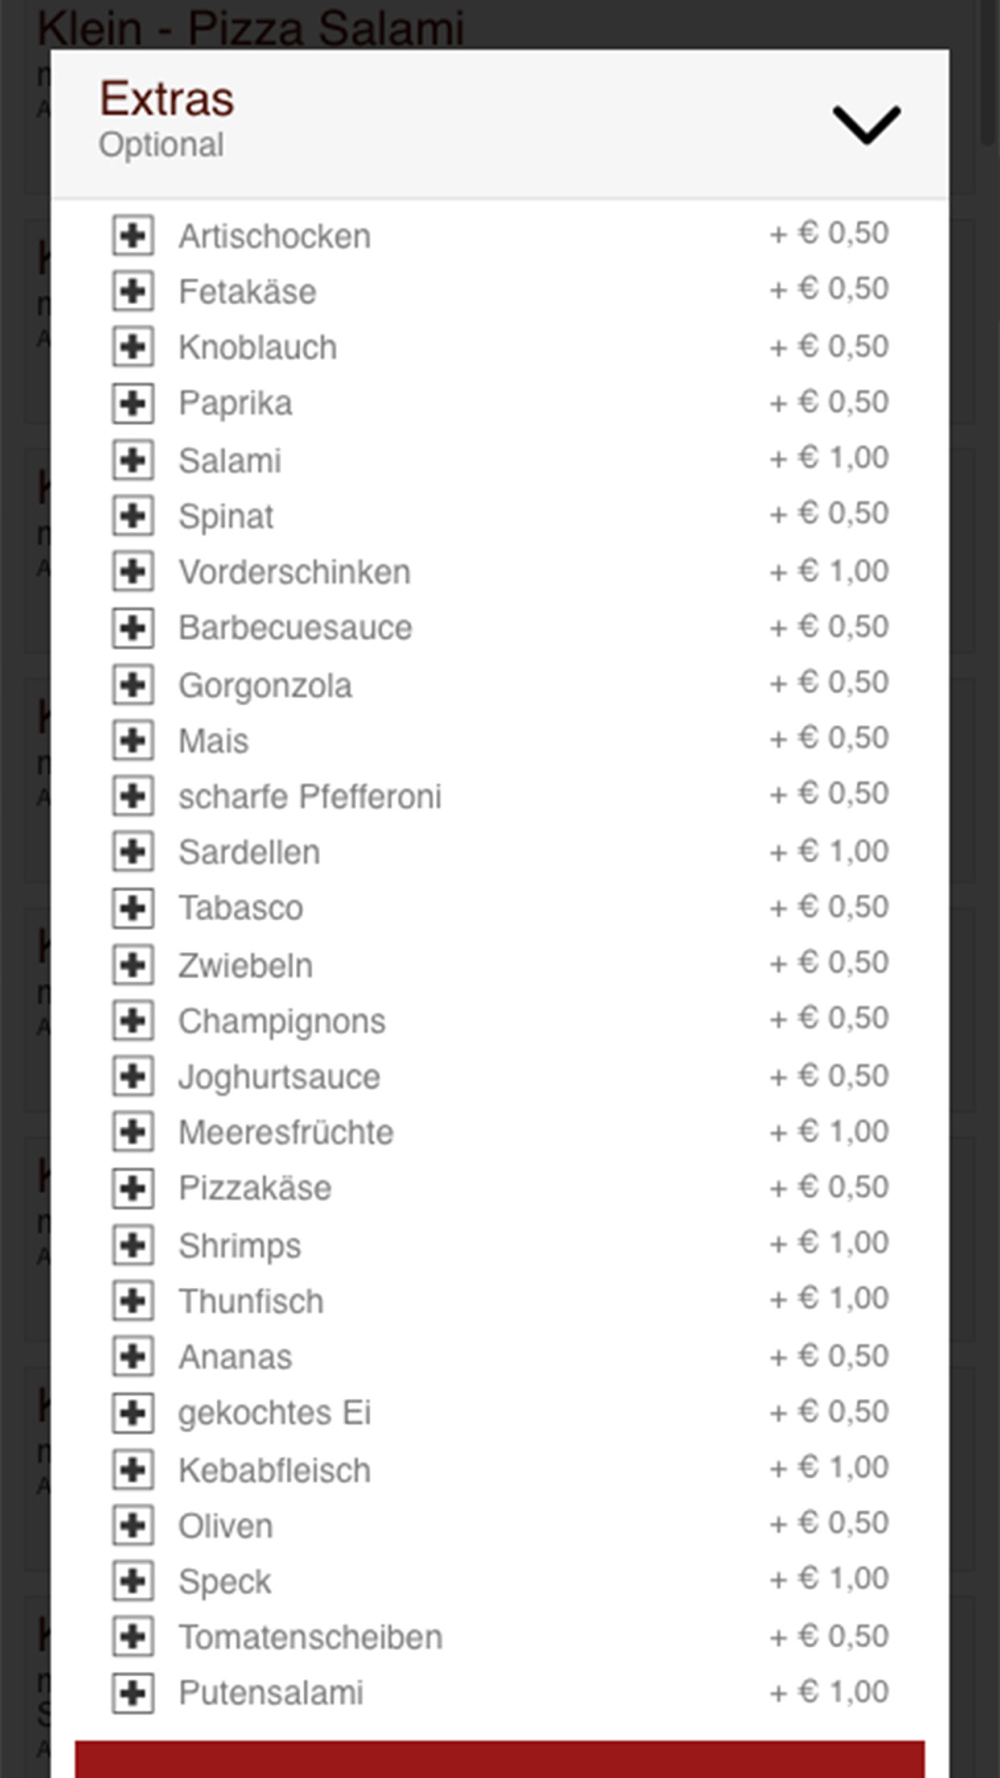This screenshot has height=1778, width=1000.
Task: Select the scharfe Pfefferoni entry
Action: (310, 797)
